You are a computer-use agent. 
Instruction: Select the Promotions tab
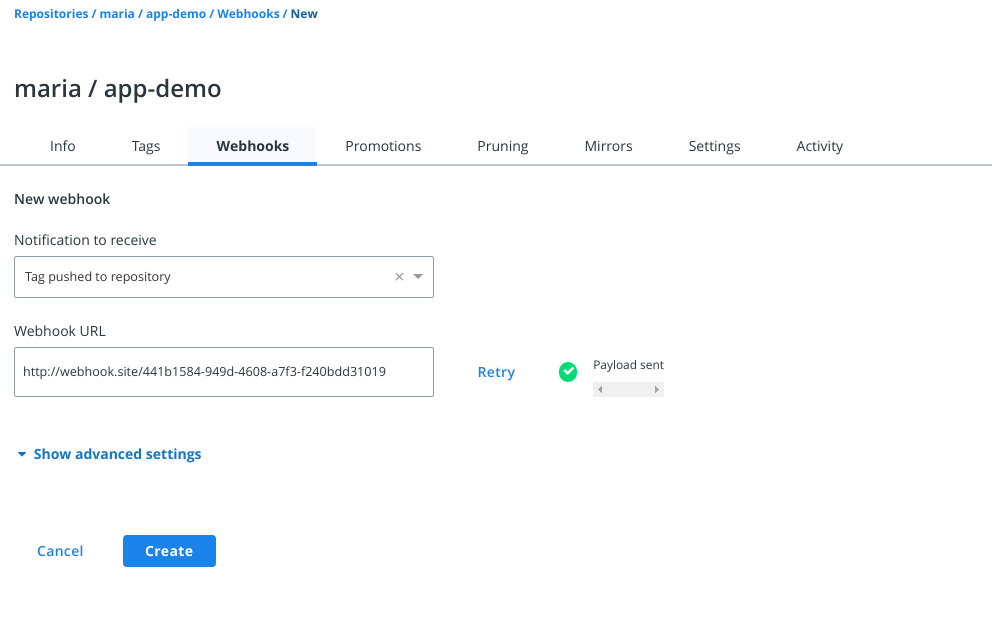[x=383, y=146]
